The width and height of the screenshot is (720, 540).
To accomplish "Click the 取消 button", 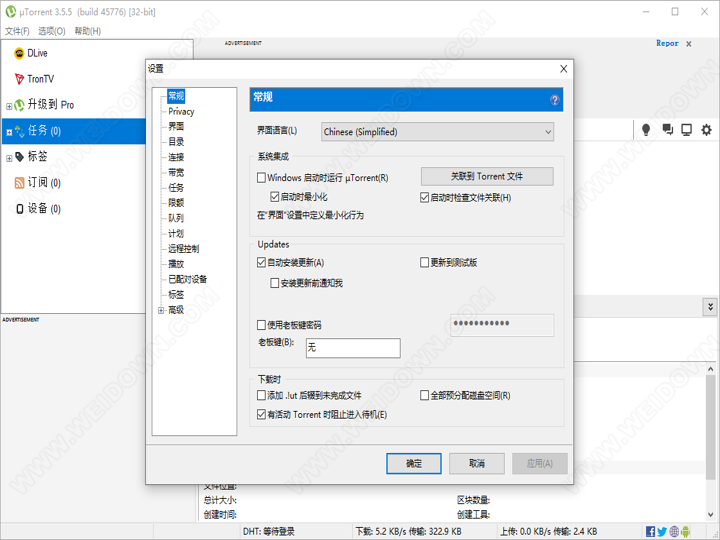I will click(477, 464).
